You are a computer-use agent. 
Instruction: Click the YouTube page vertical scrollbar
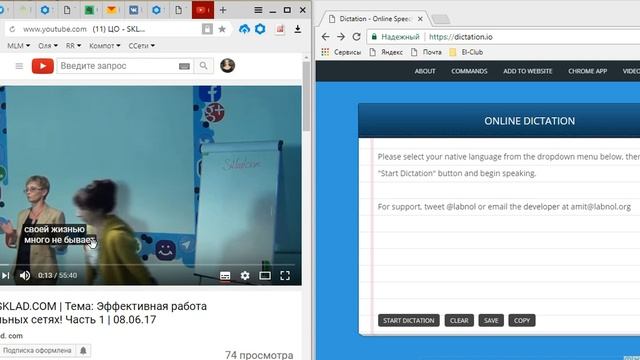(307, 96)
